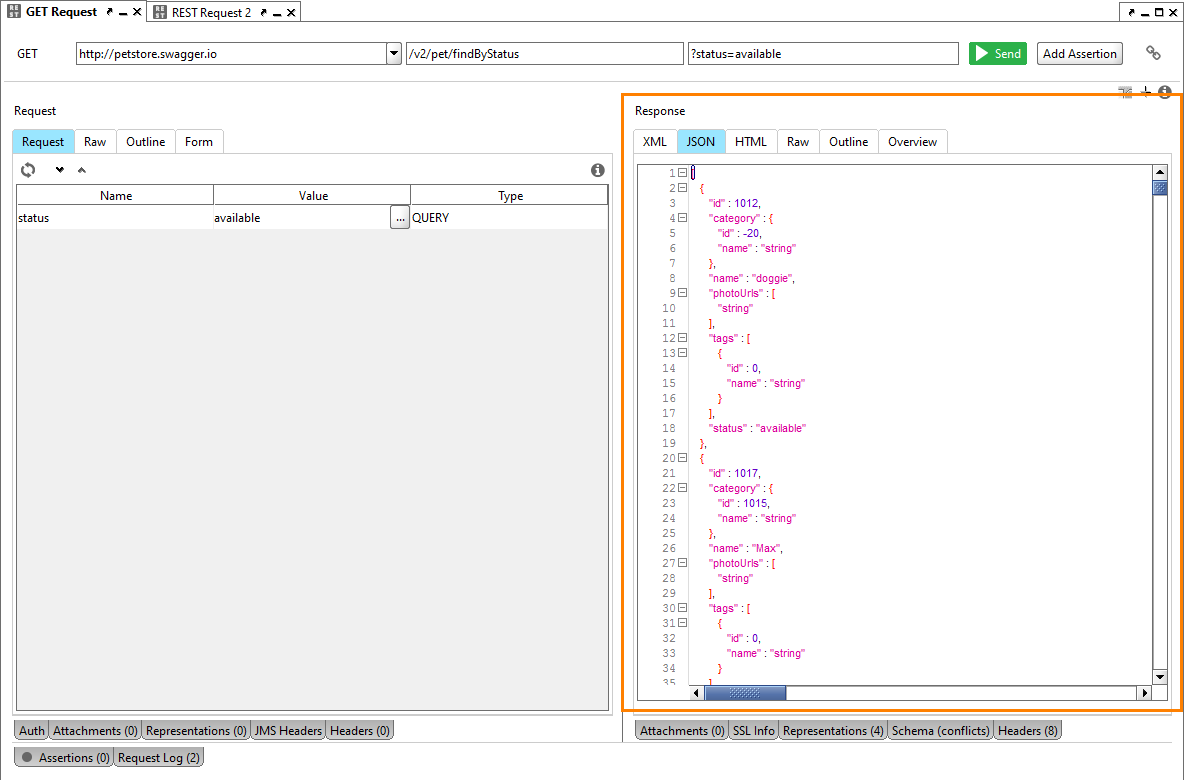Switch to the request Raw tab
The height and width of the screenshot is (780, 1186).
[95, 141]
